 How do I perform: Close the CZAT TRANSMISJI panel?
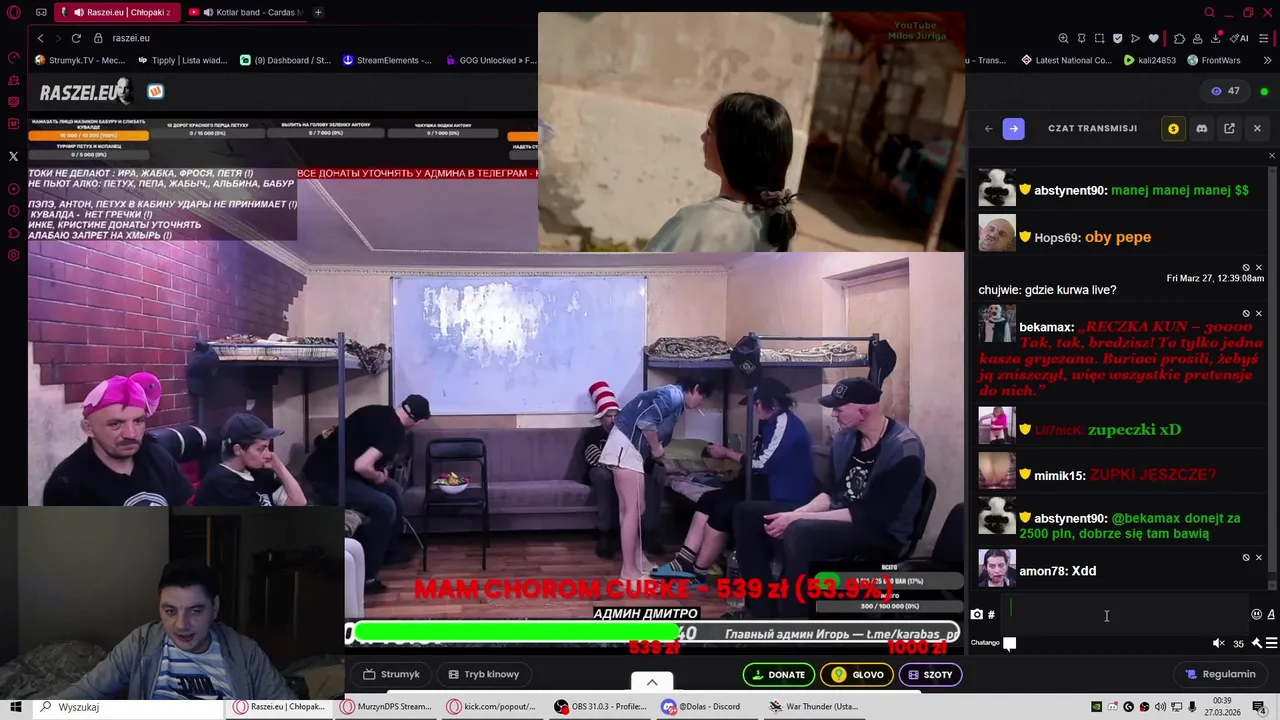coord(1257,128)
